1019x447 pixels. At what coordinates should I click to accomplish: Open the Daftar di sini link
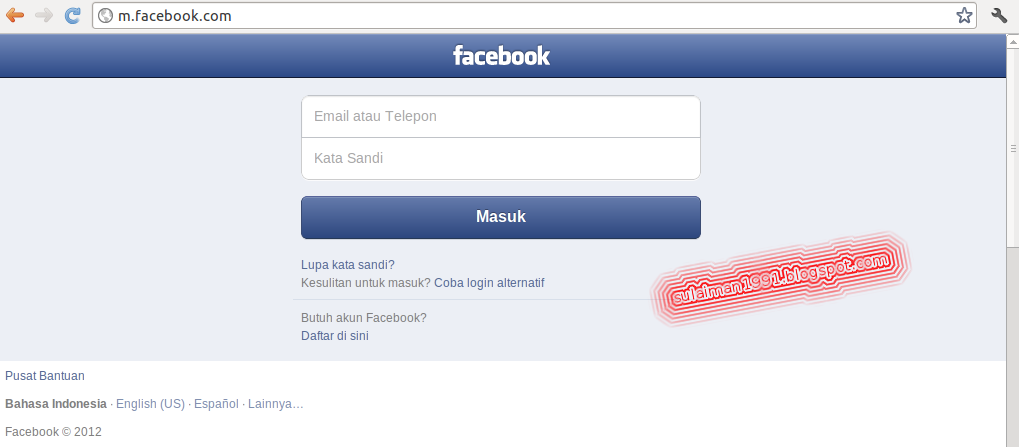pyautogui.click(x=335, y=336)
